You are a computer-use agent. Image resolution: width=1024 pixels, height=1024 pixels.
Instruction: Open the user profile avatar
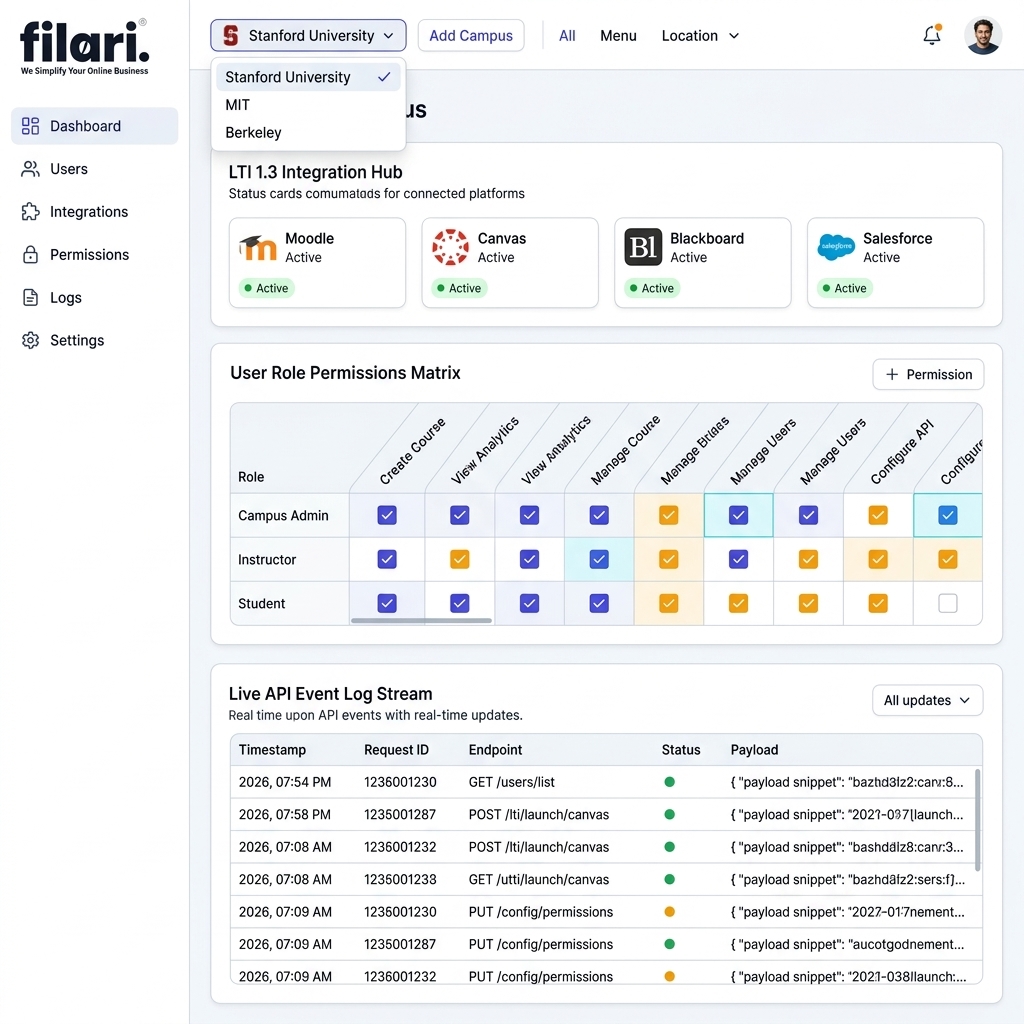(983, 35)
